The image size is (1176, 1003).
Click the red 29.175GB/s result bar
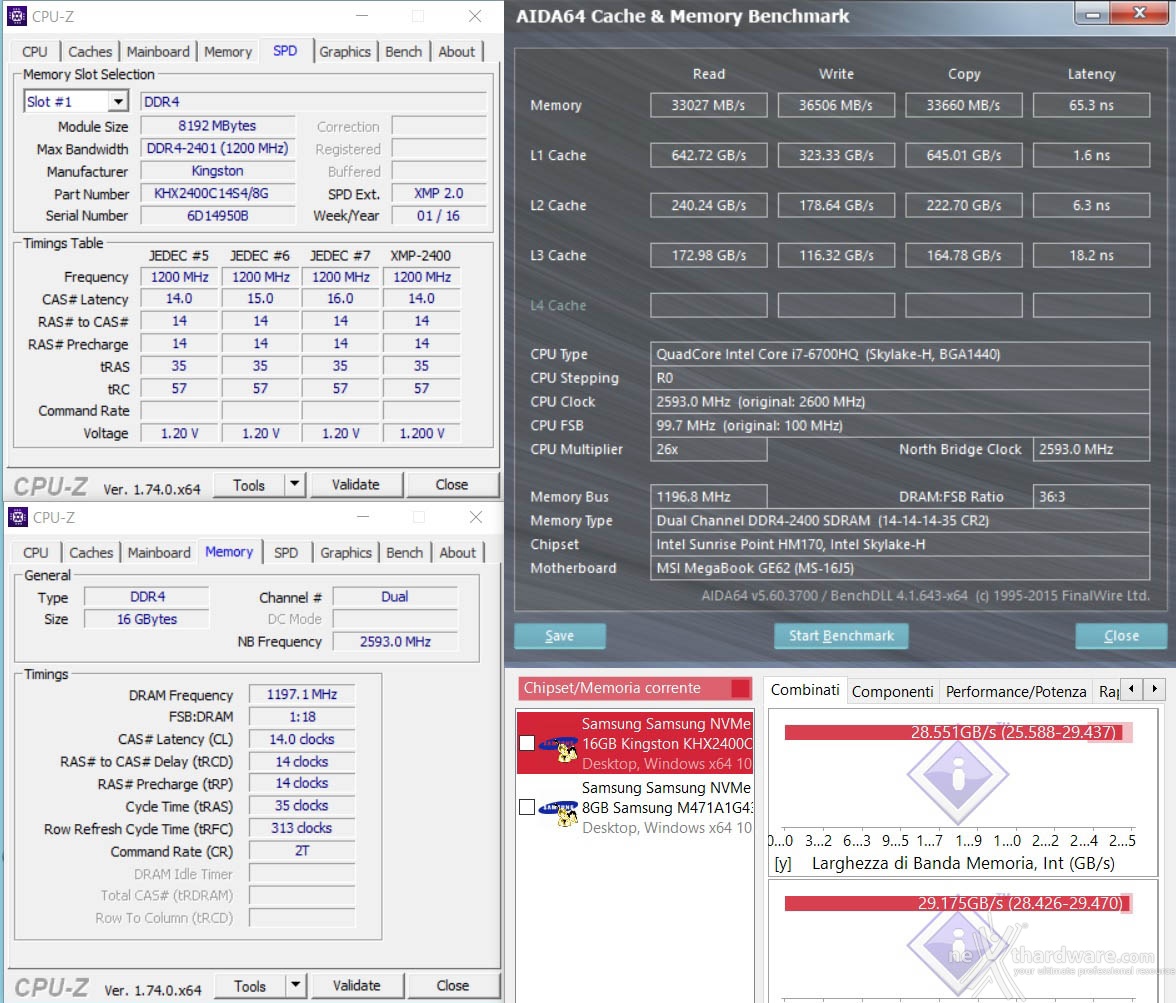956,902
